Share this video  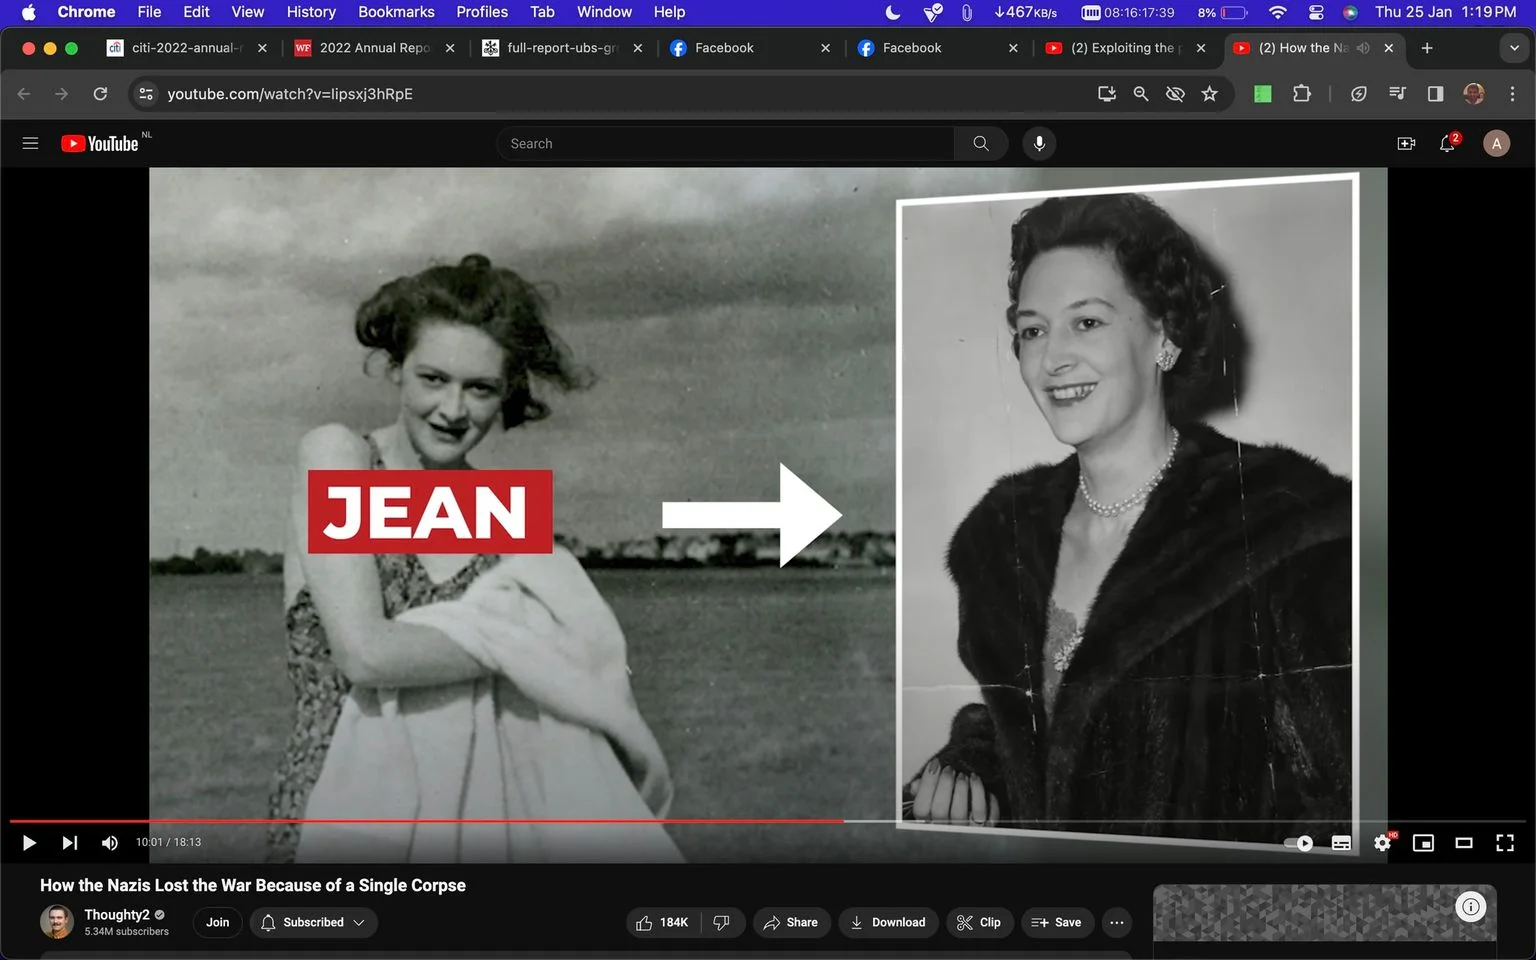[x=790, y=922]
